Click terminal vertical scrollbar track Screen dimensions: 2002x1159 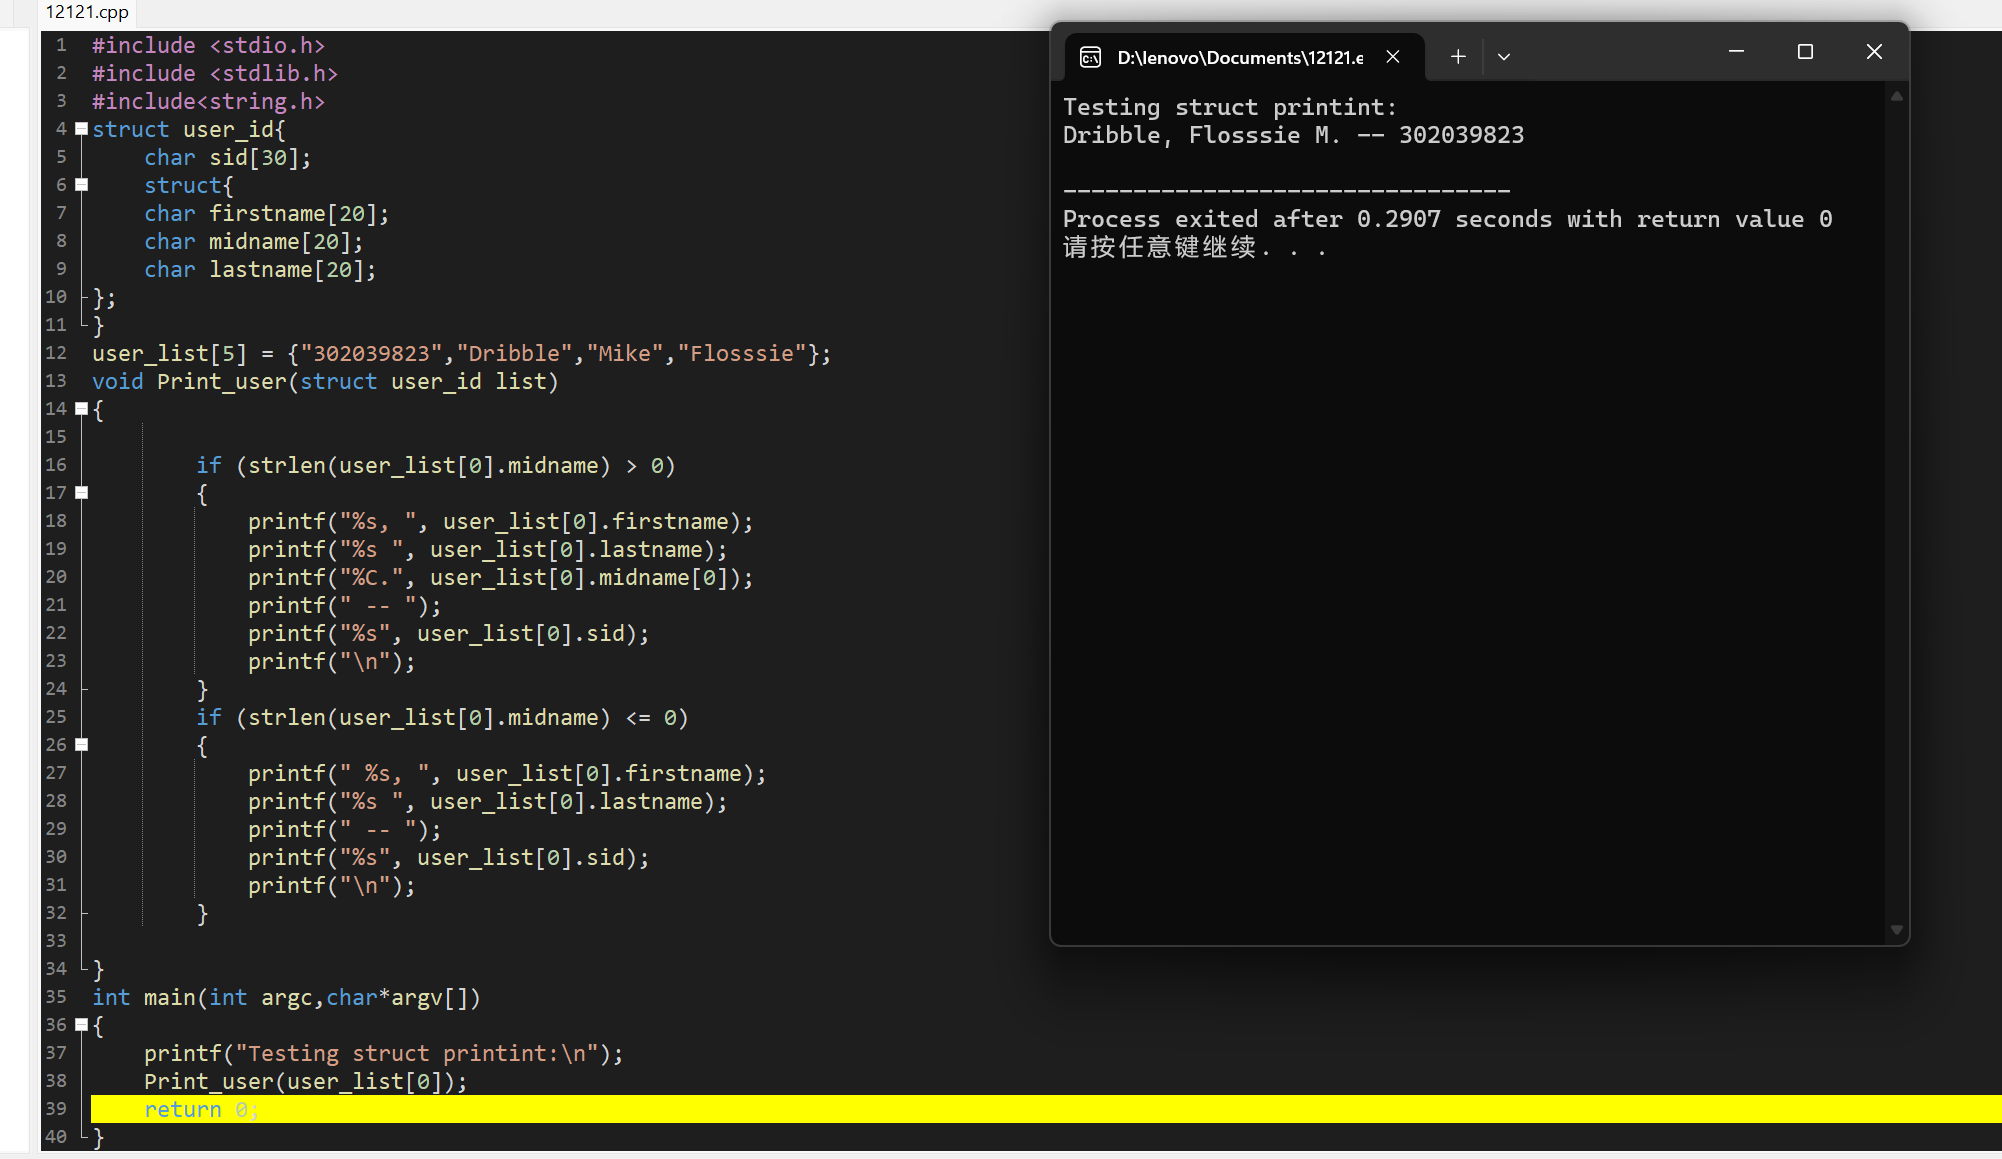(x=1896, y=500)
